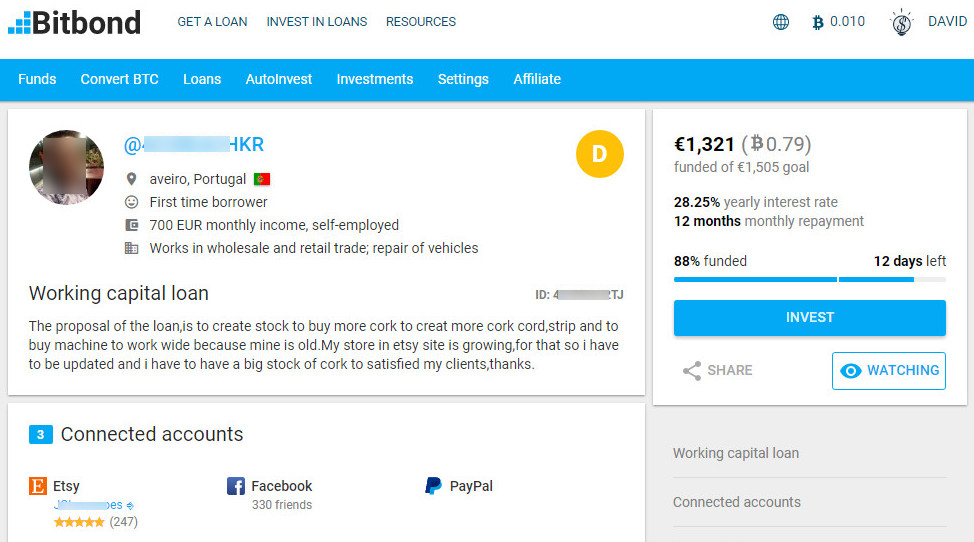Viewport: 974px width, 542px height.
Task: Switch to the Funds tab
Action: point(37,79)
